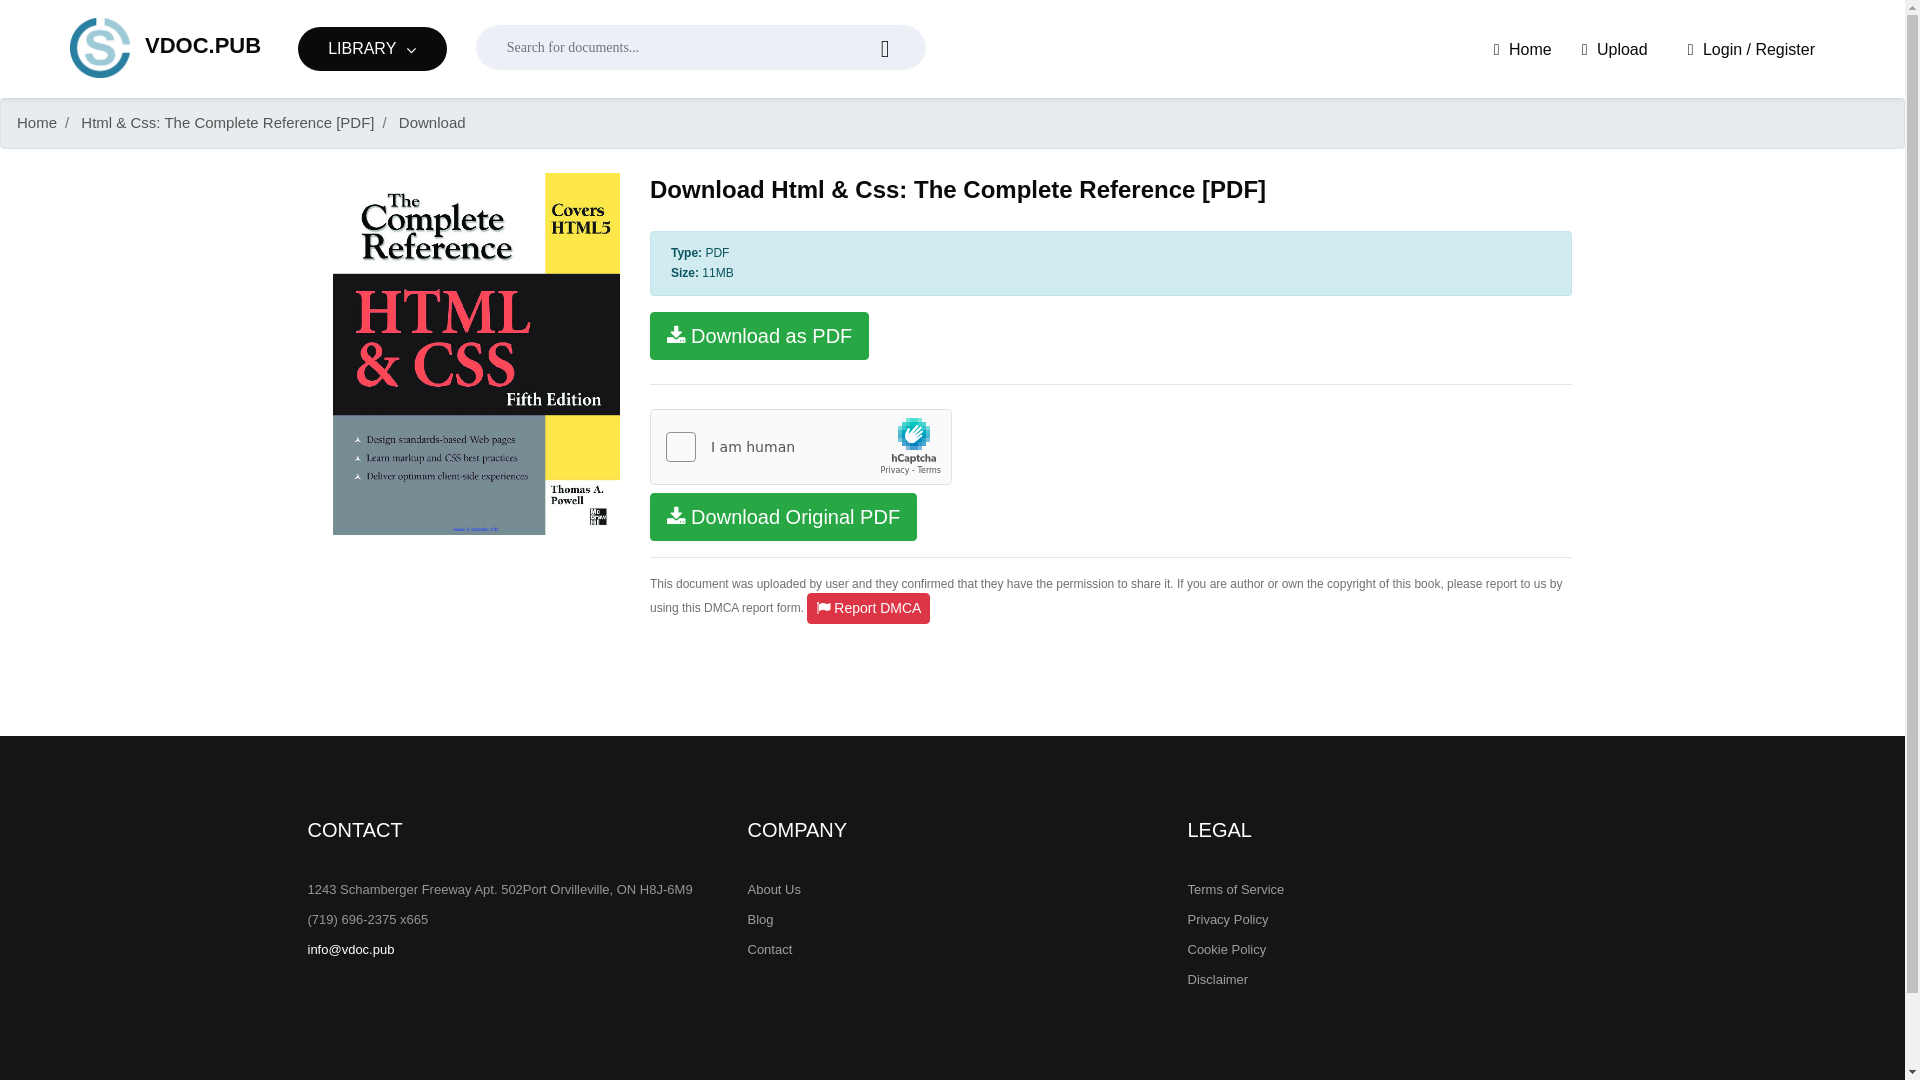Click the book cover thumbnail
Viewport: 1920px width, 1080px height.
click(476, 354)
